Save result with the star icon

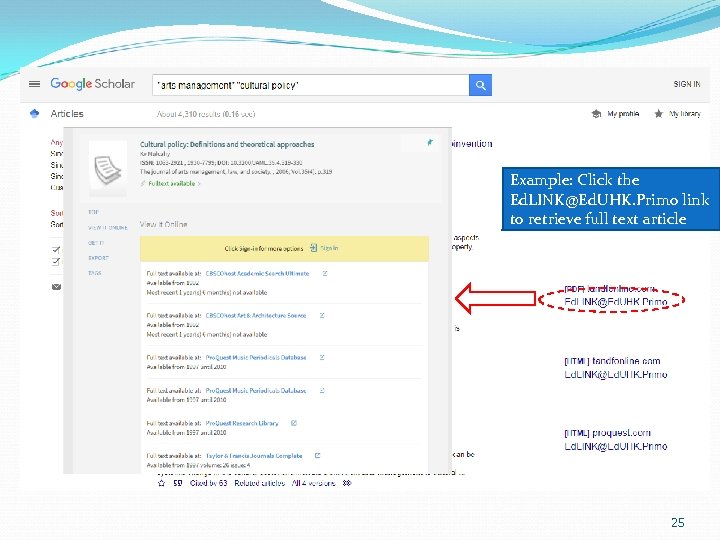(x=162, y=483)
